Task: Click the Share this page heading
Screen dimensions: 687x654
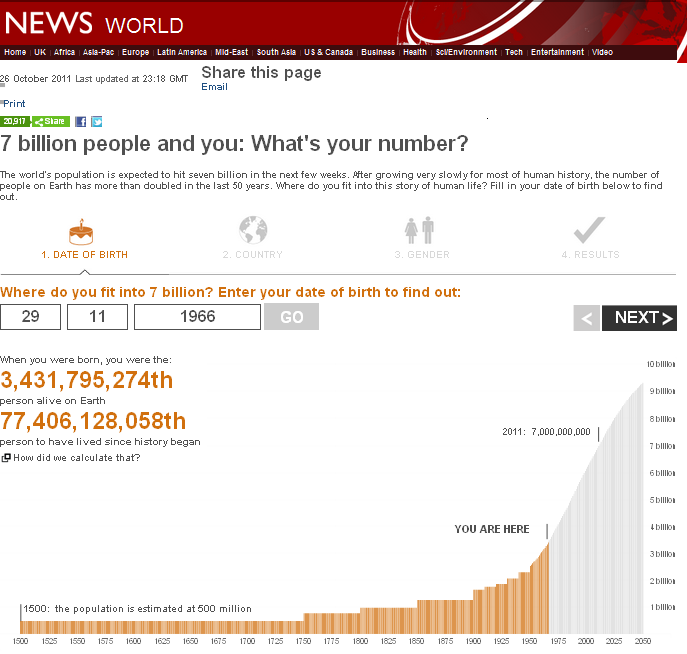Action: (x=261, y=72)
